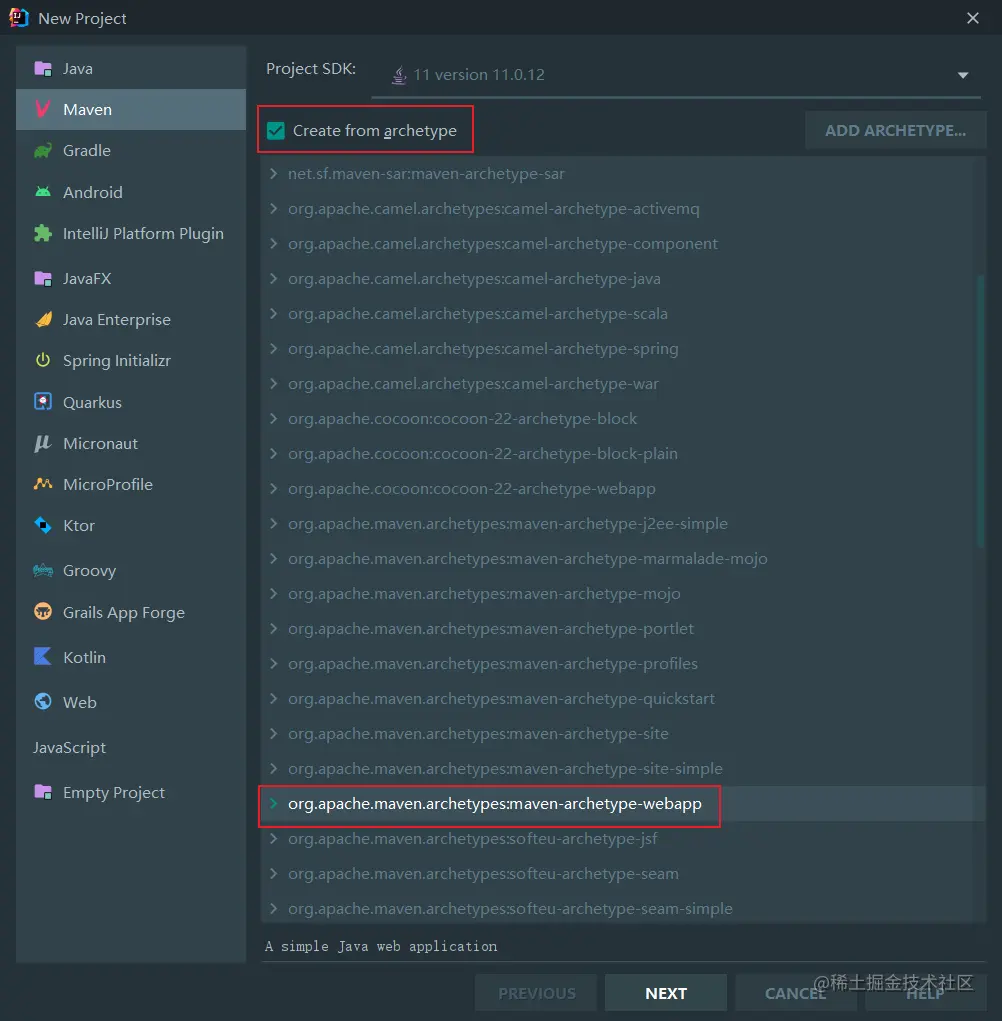The width and height of the screenshot is (1002, 1021).
Task: Click ADD ARCHETYPE... button
Action: [895, 130]
